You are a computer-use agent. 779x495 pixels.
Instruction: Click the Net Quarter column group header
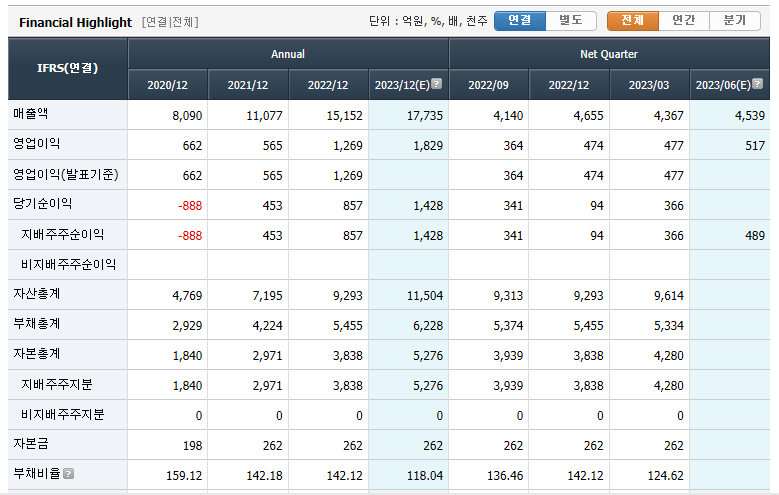(x=609, y=54)
